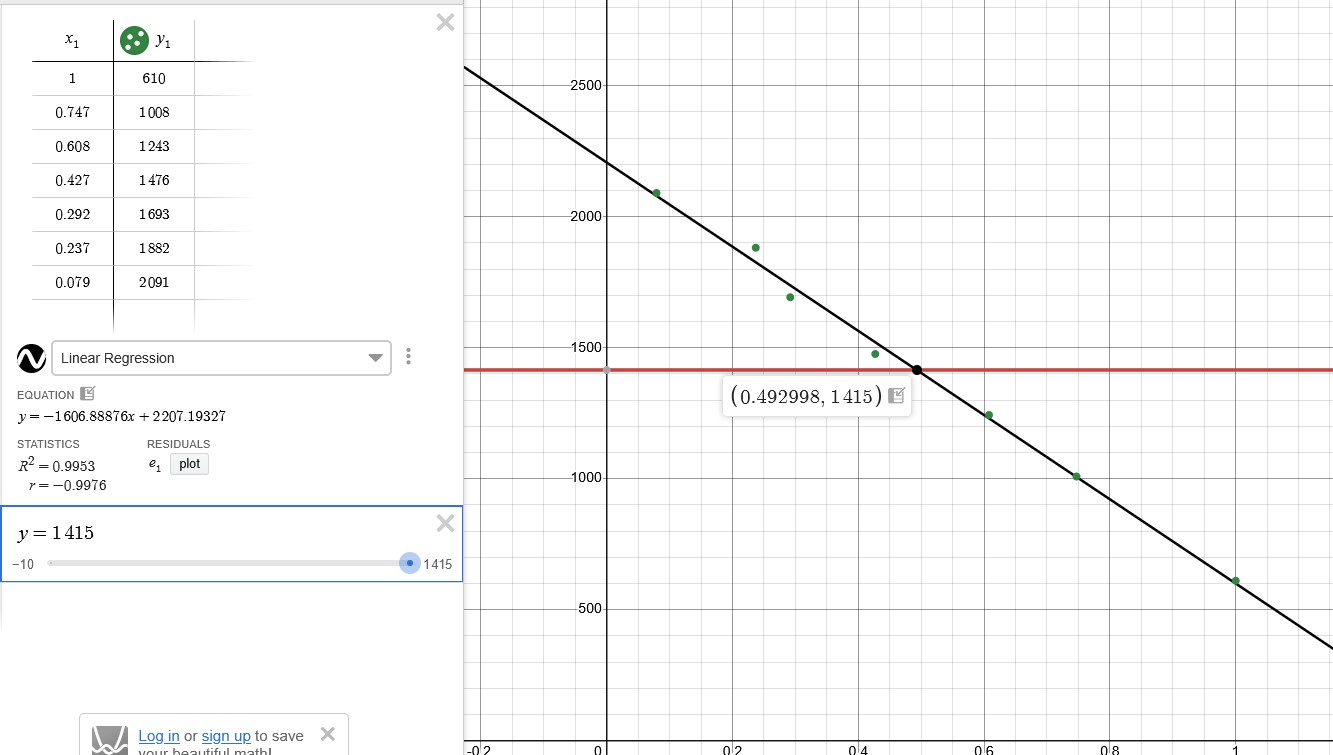Dismiss the save your math banner
This screenshot has height=755, width=1333.
(327, 734)
